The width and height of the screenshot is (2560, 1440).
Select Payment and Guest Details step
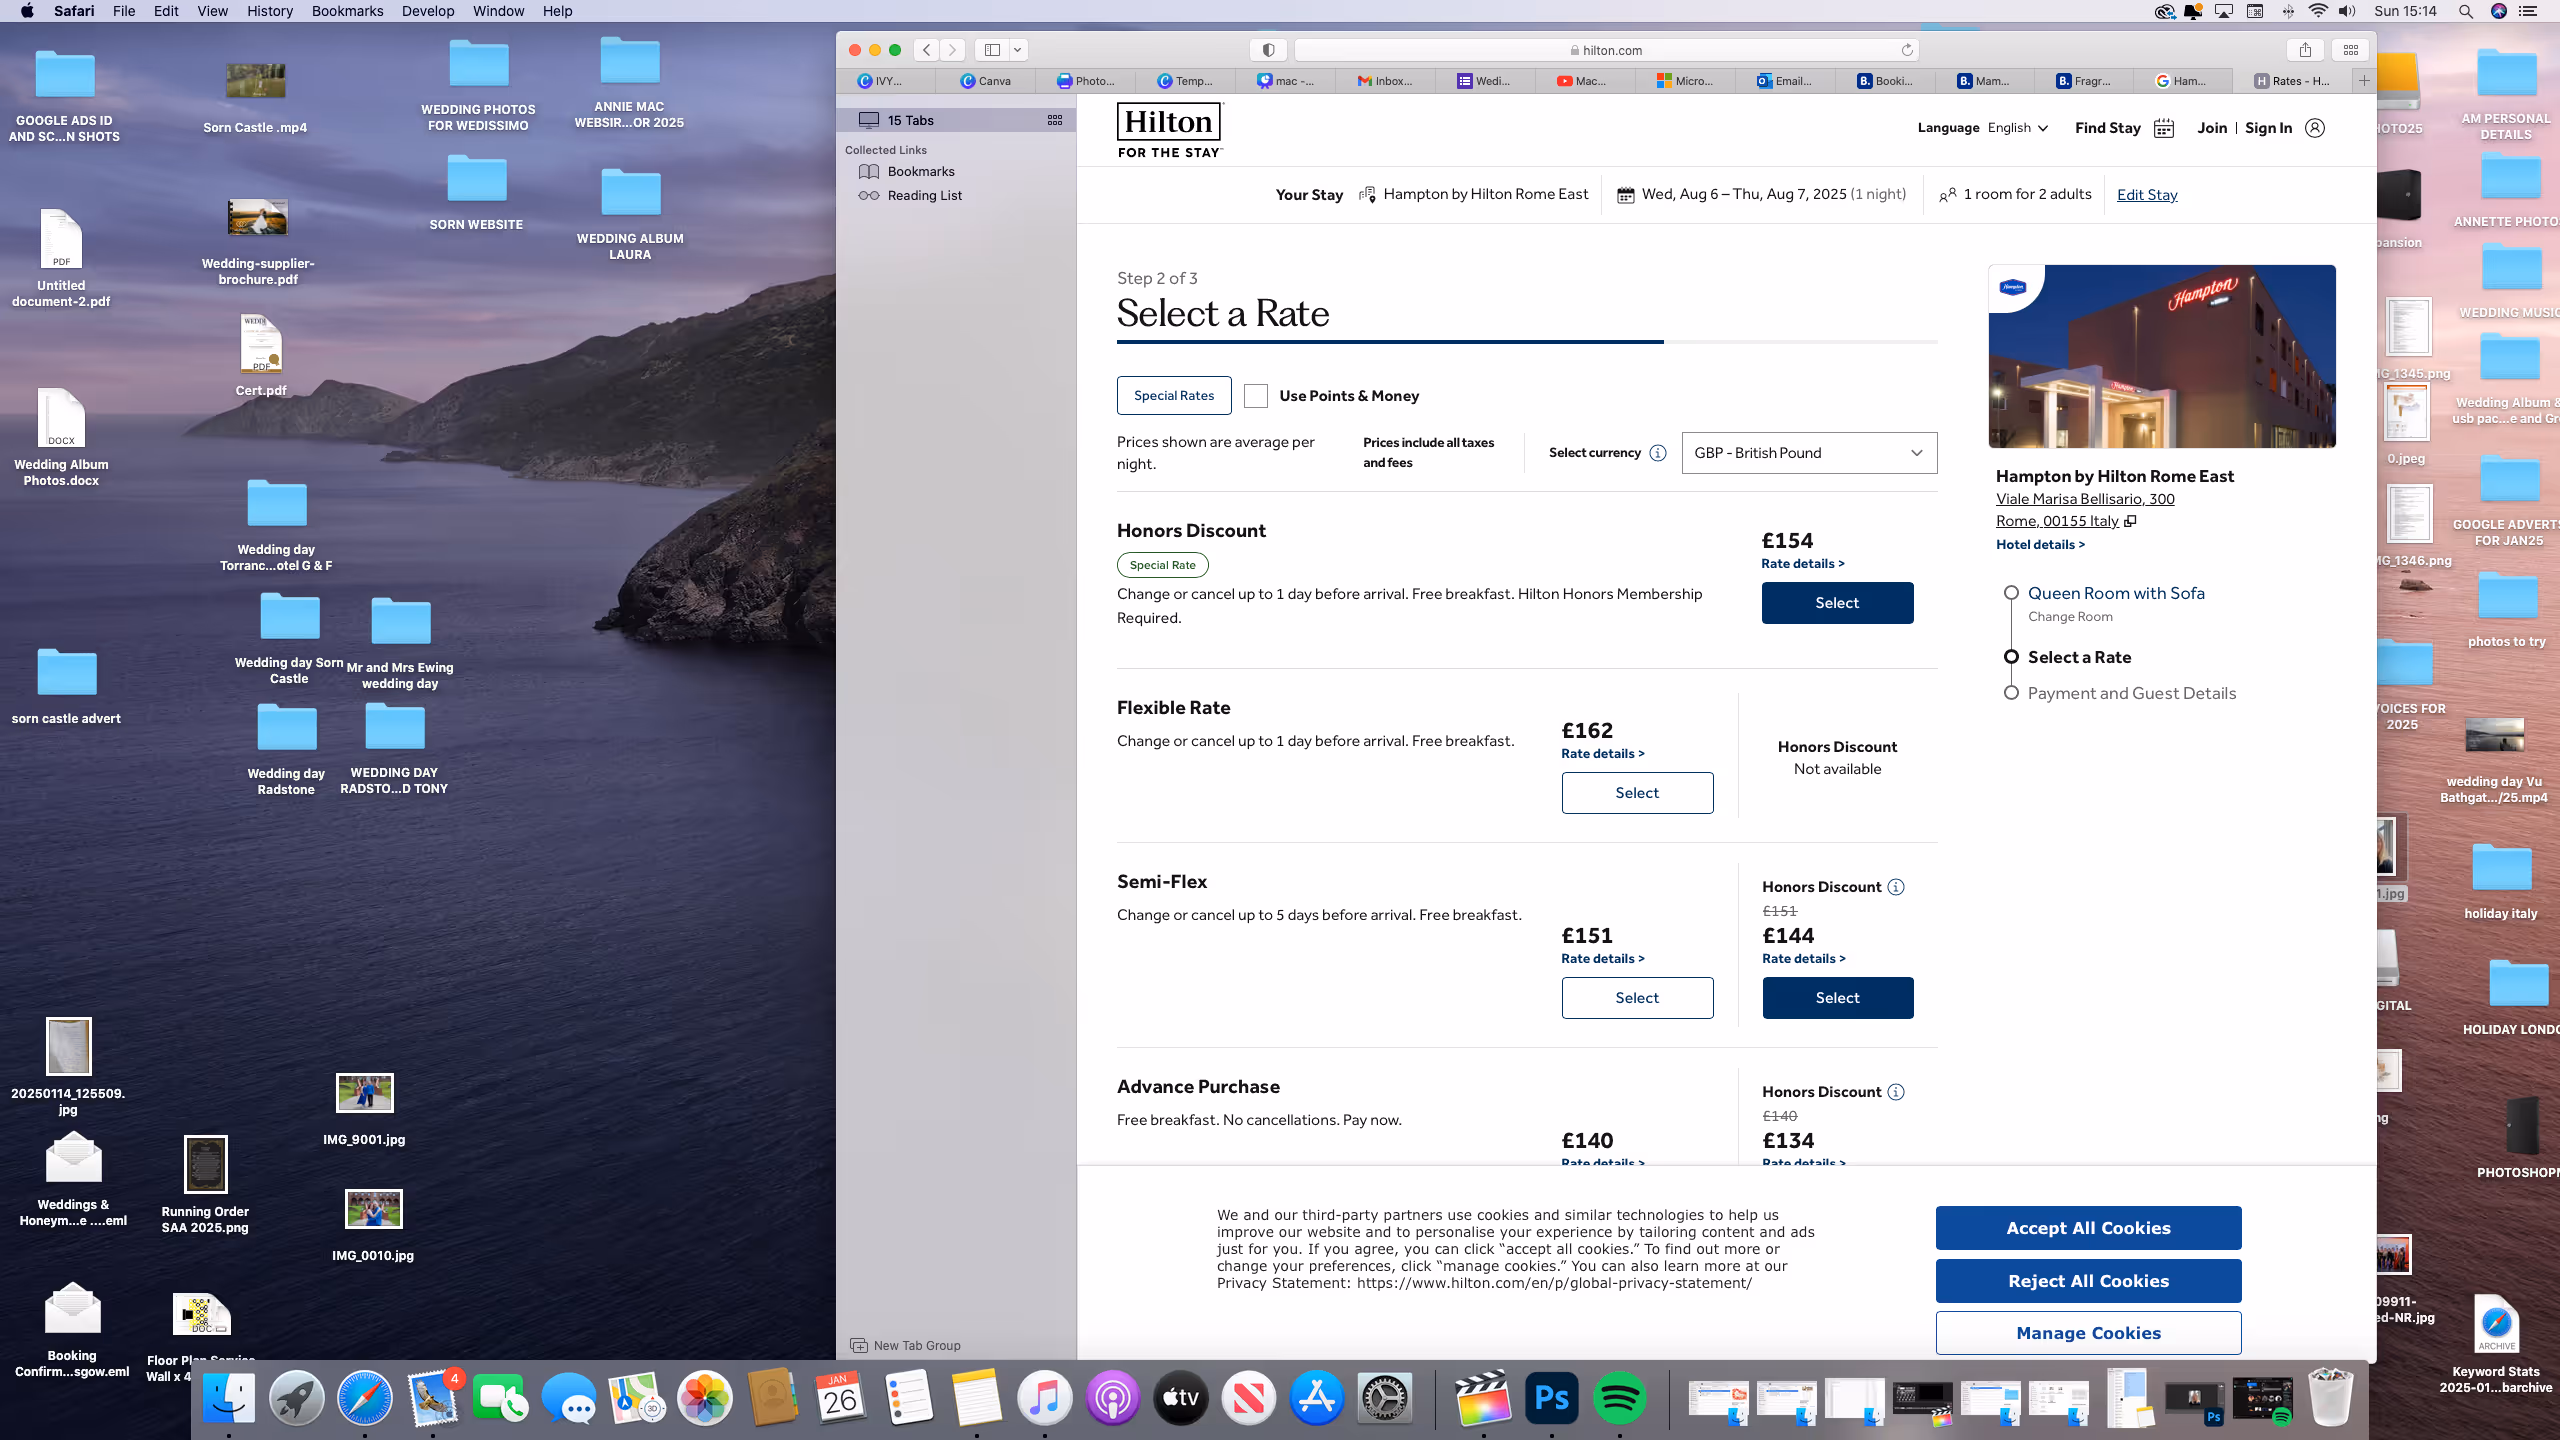[2131, 693]
